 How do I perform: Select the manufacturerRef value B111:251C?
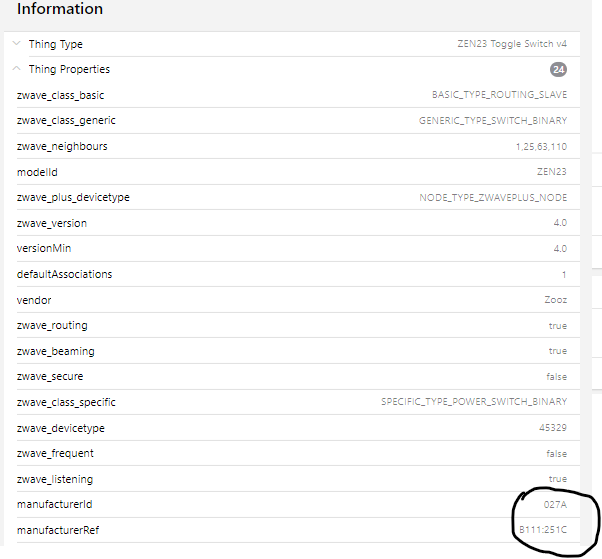pyautogui.click(x=542, y=530)
